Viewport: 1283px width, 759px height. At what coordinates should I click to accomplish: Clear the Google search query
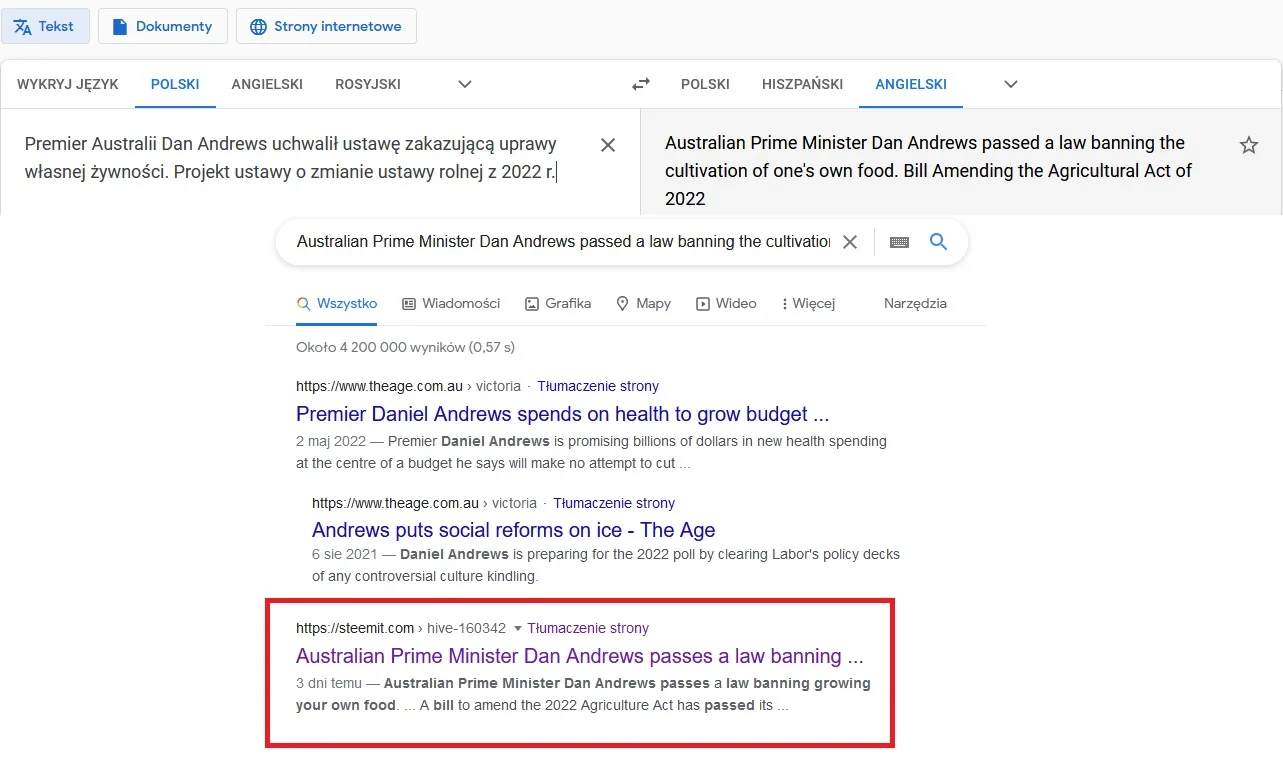(x=850, y=242)
